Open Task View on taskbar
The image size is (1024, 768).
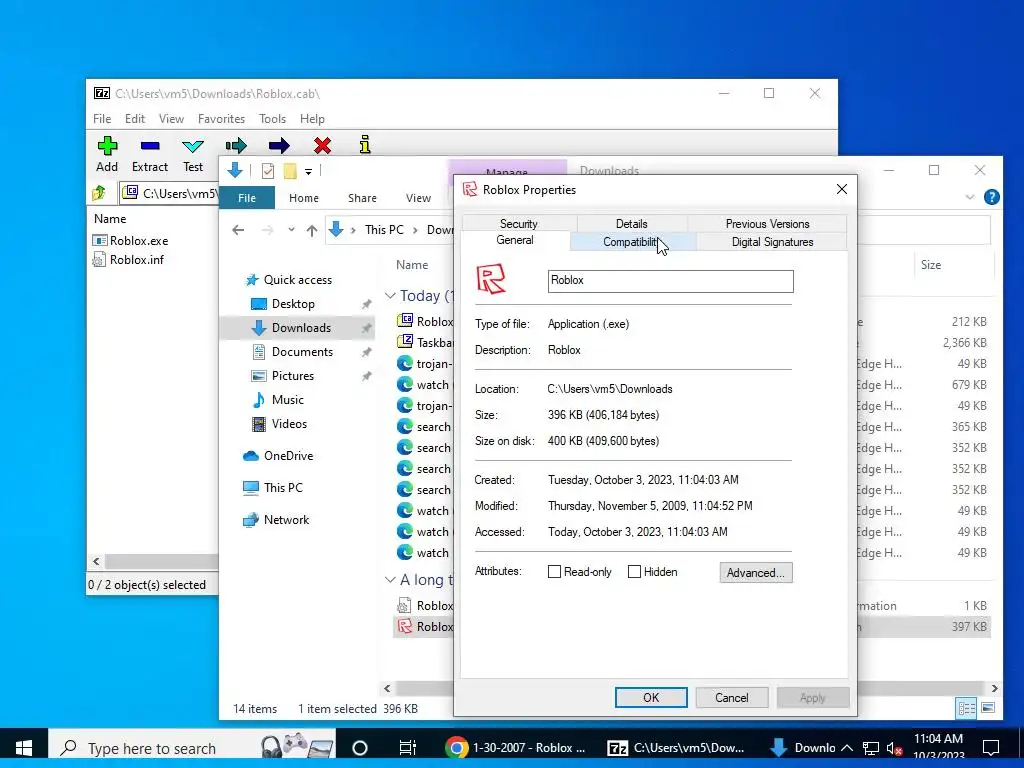[408, 748]
